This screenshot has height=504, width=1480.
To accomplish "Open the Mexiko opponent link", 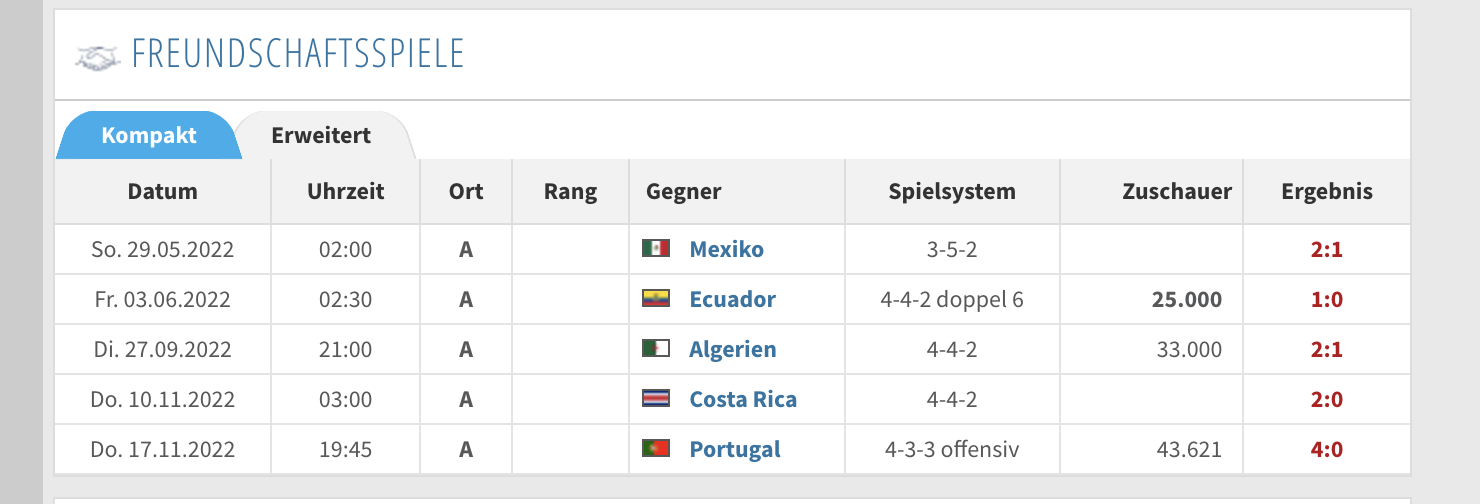I will 727,249.
